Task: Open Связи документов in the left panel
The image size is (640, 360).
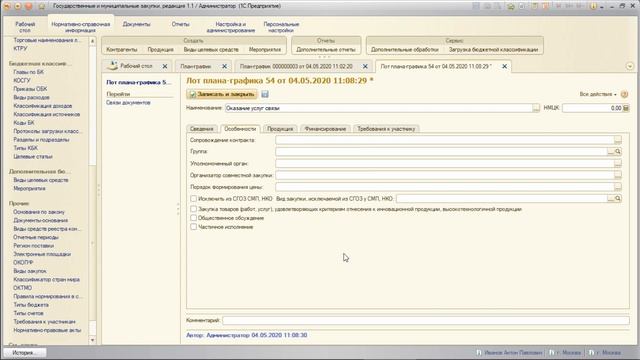Action: [x=129, y=102]
